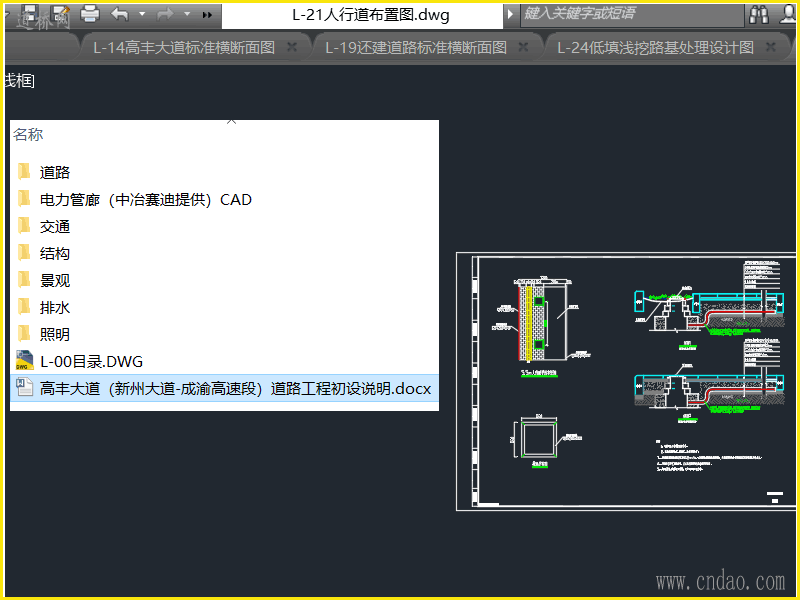Switch to L-24低填浅挖路基处理设计图 tab
Viewport: 800px width, 600px height.
(x=656, y=47)
